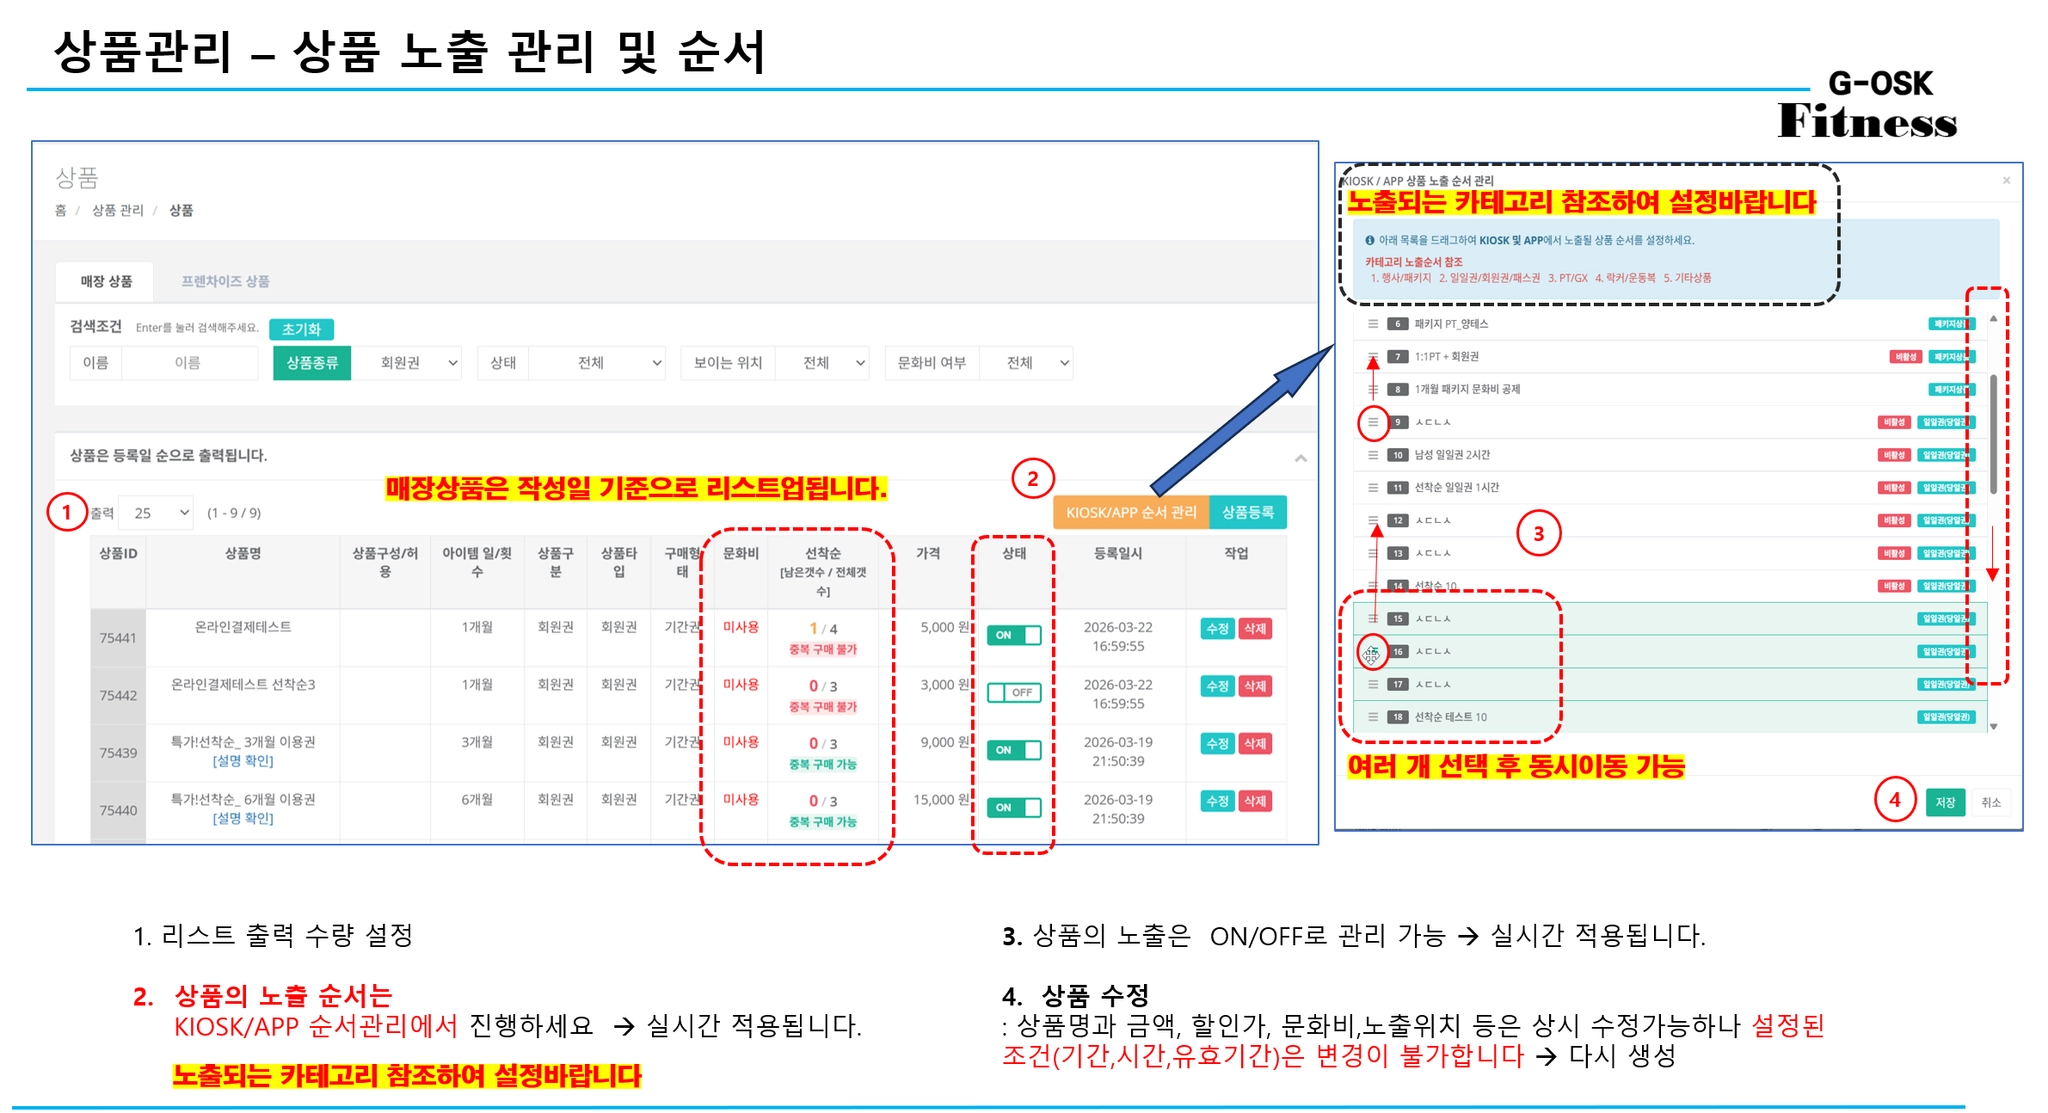Click drag handle for item 6 패키지 PT_양테스

(x=1373, y=324)
